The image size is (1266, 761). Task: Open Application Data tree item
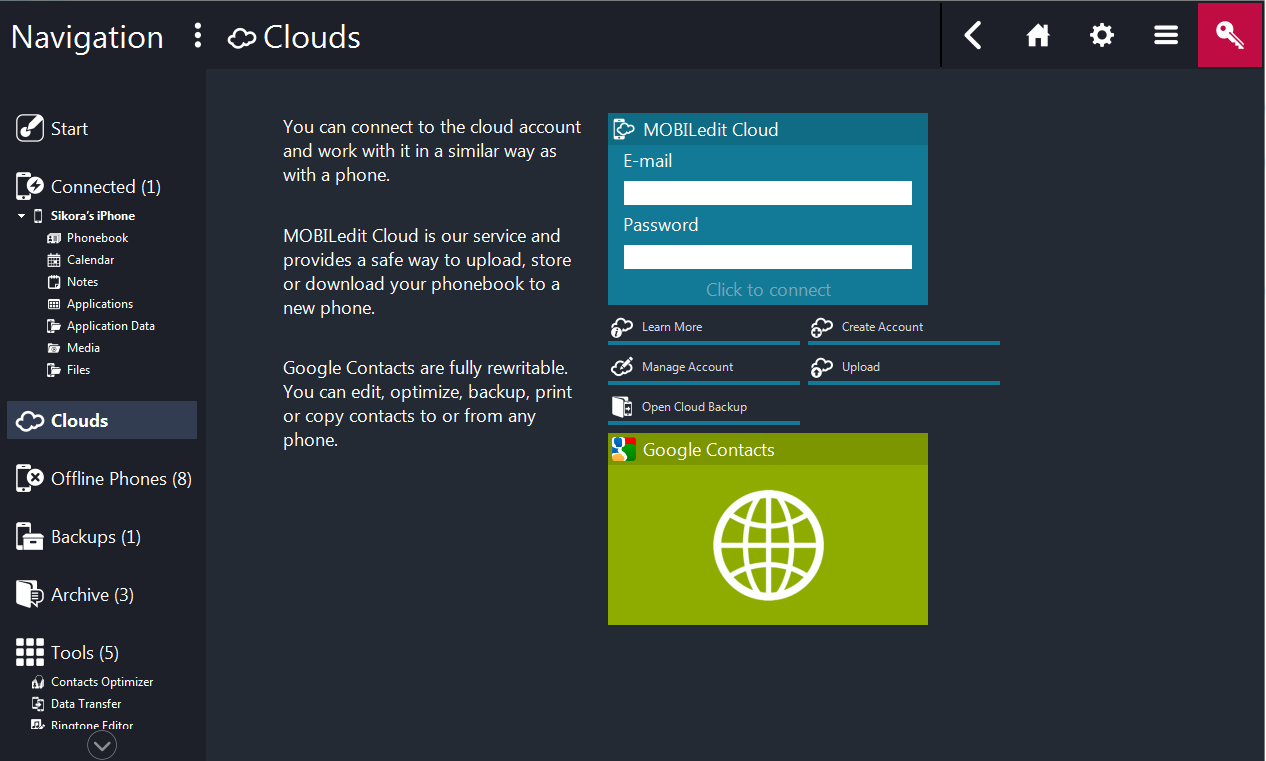(111, 326)
